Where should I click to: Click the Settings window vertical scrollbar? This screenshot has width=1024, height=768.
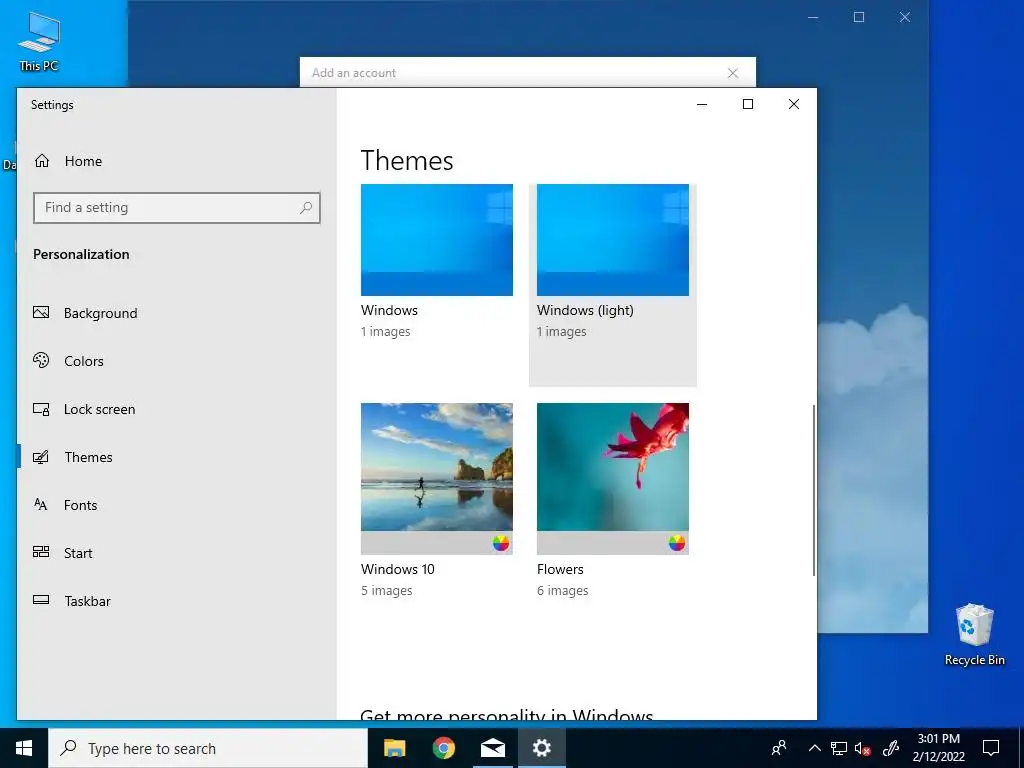(814, 490)
